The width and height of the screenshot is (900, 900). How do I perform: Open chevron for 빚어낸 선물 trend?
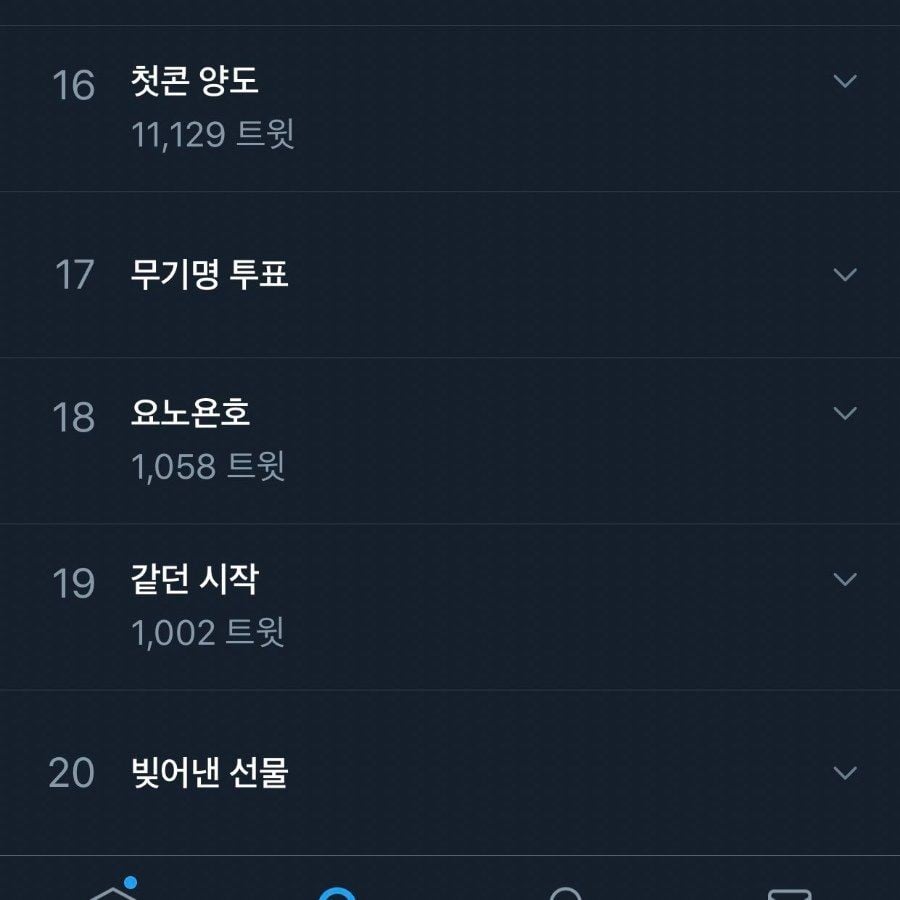tap(845, 773)
